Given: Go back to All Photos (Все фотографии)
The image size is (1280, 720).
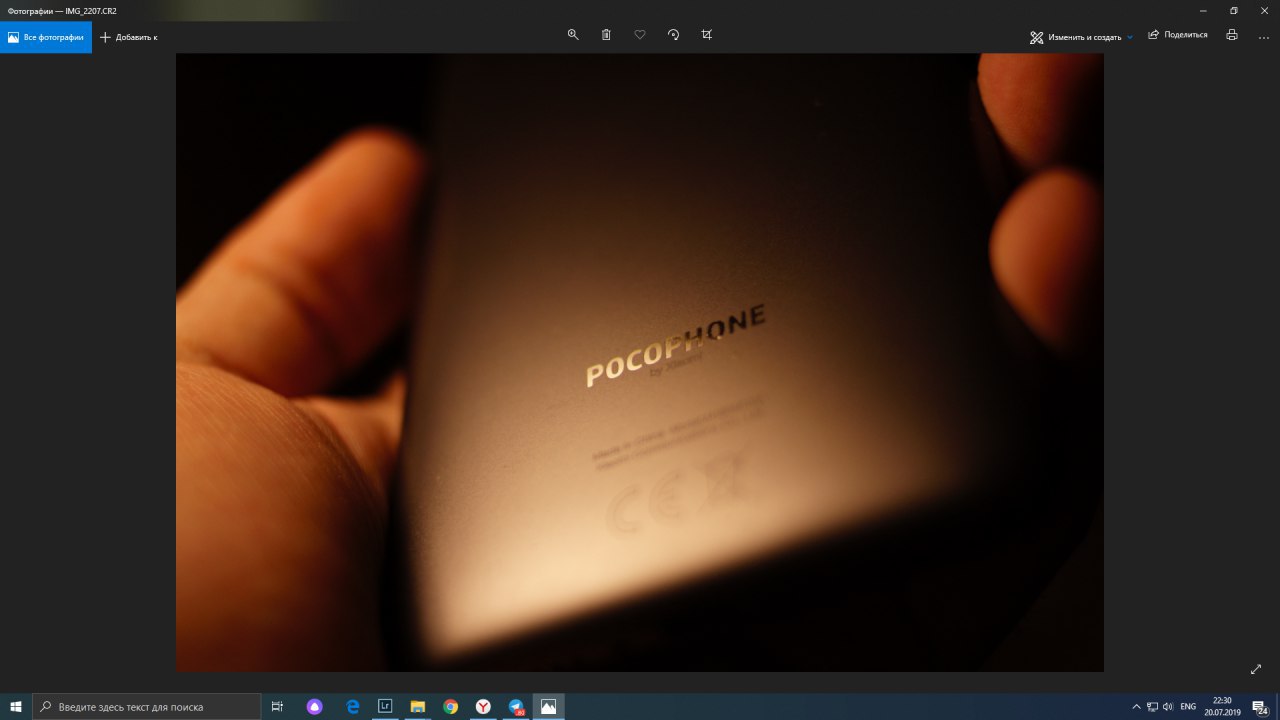Looking at the screenshot, I should tap(46, 37).
